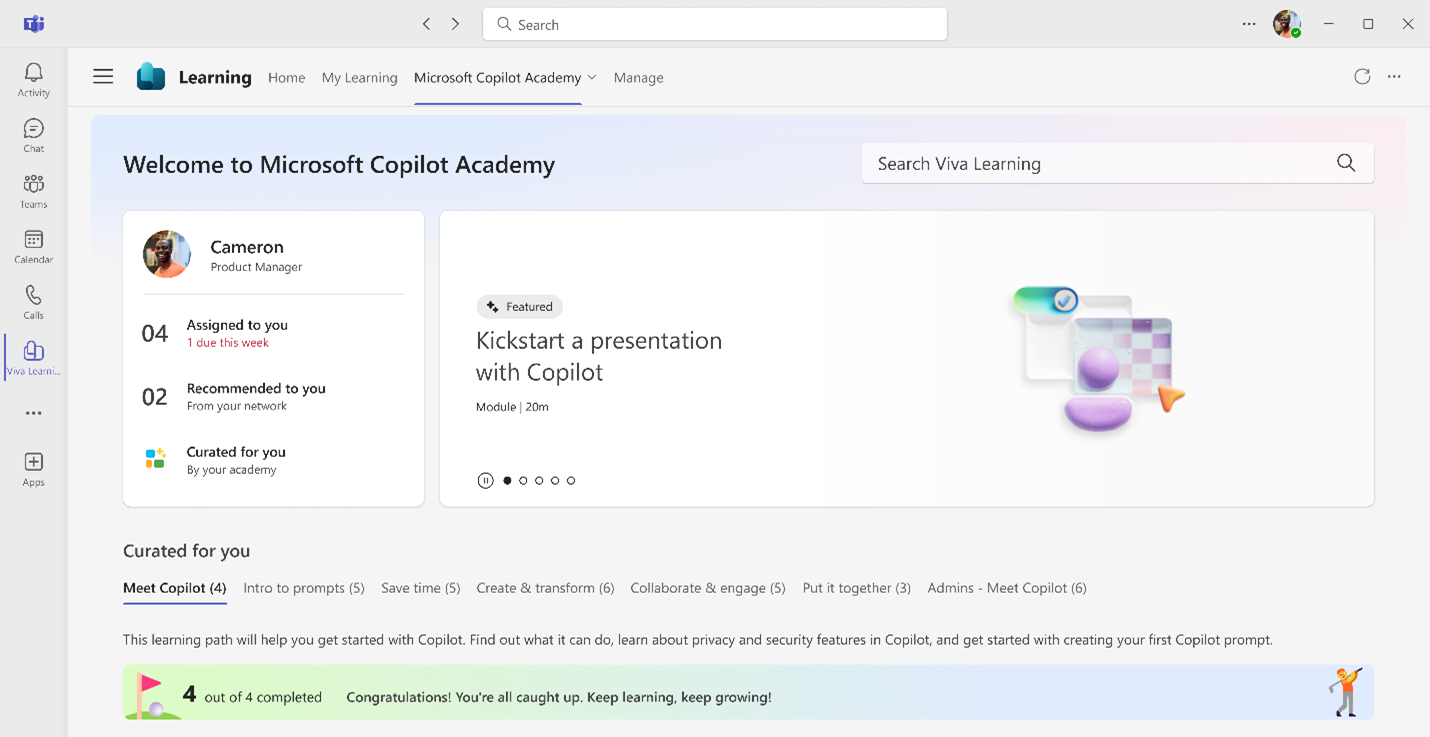The width and height of the screenshot is (1430, 737).
Task: Pause the featured carousel
Action: pos(485,481)
